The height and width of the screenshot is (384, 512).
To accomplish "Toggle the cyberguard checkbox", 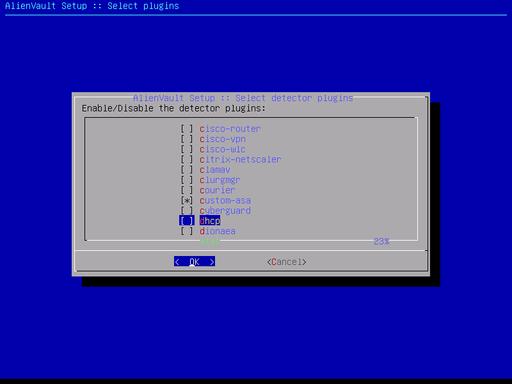I will pyautogui.click(x=187, y=211).
